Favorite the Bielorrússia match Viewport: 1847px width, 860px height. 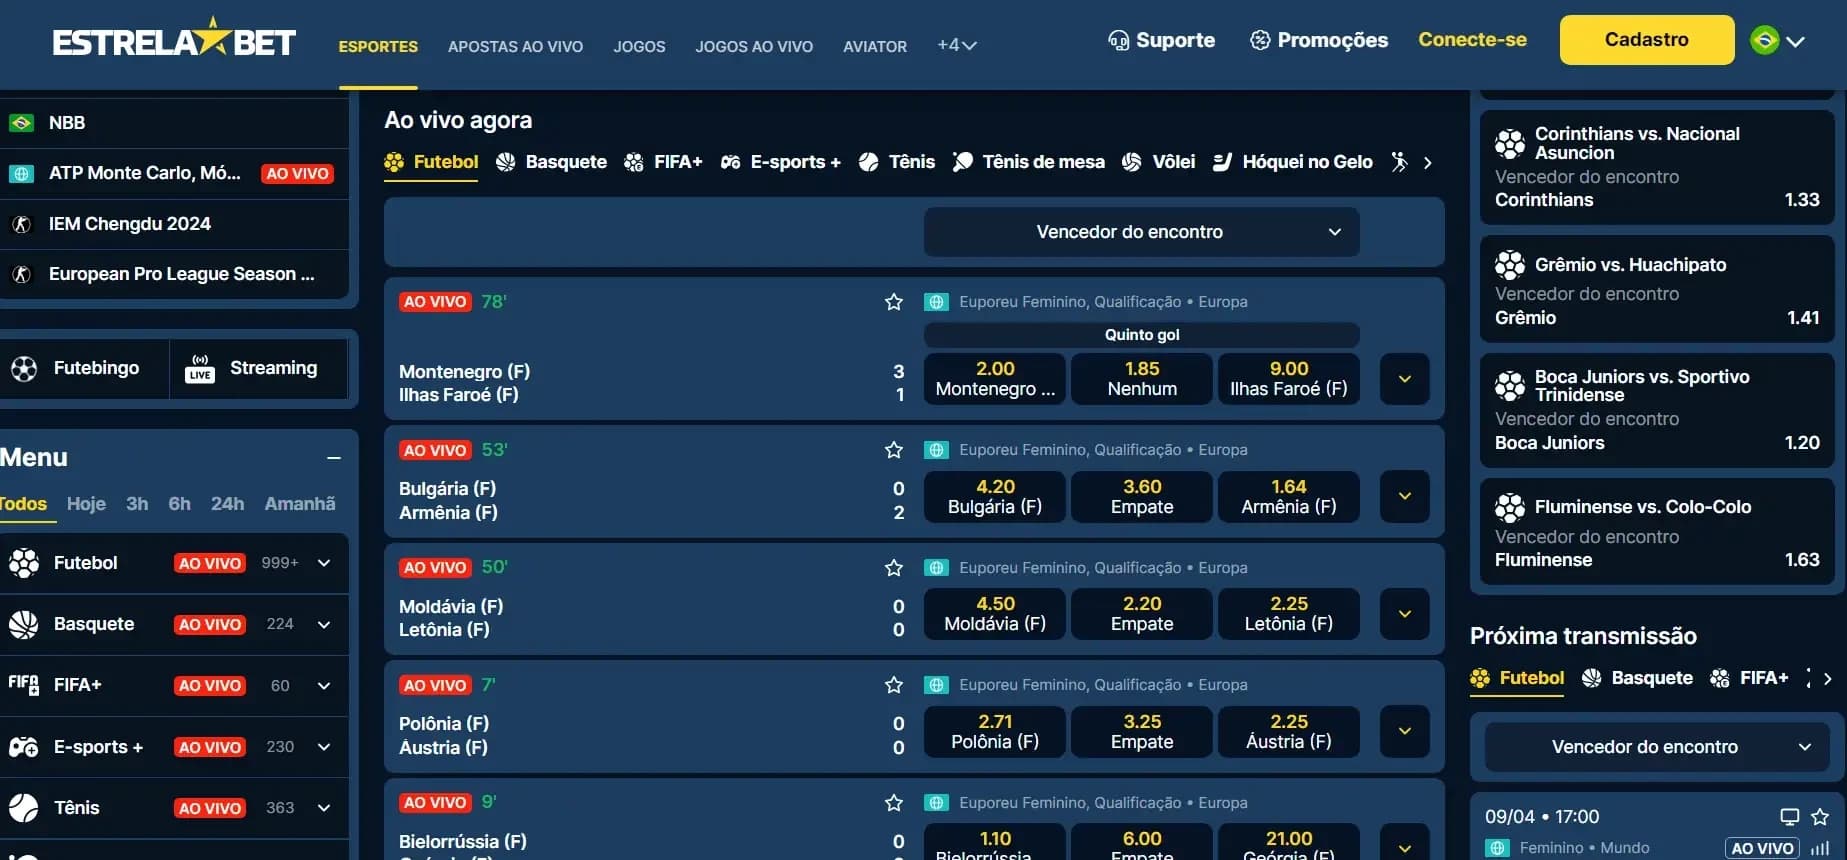click(894, 803)
